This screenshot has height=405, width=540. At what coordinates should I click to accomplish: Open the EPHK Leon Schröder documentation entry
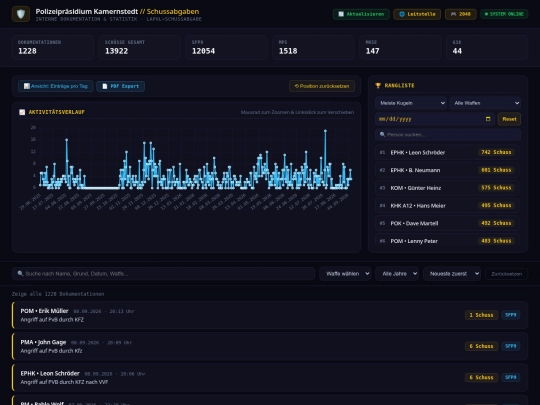pyautogui.click(x=270, y=377)
